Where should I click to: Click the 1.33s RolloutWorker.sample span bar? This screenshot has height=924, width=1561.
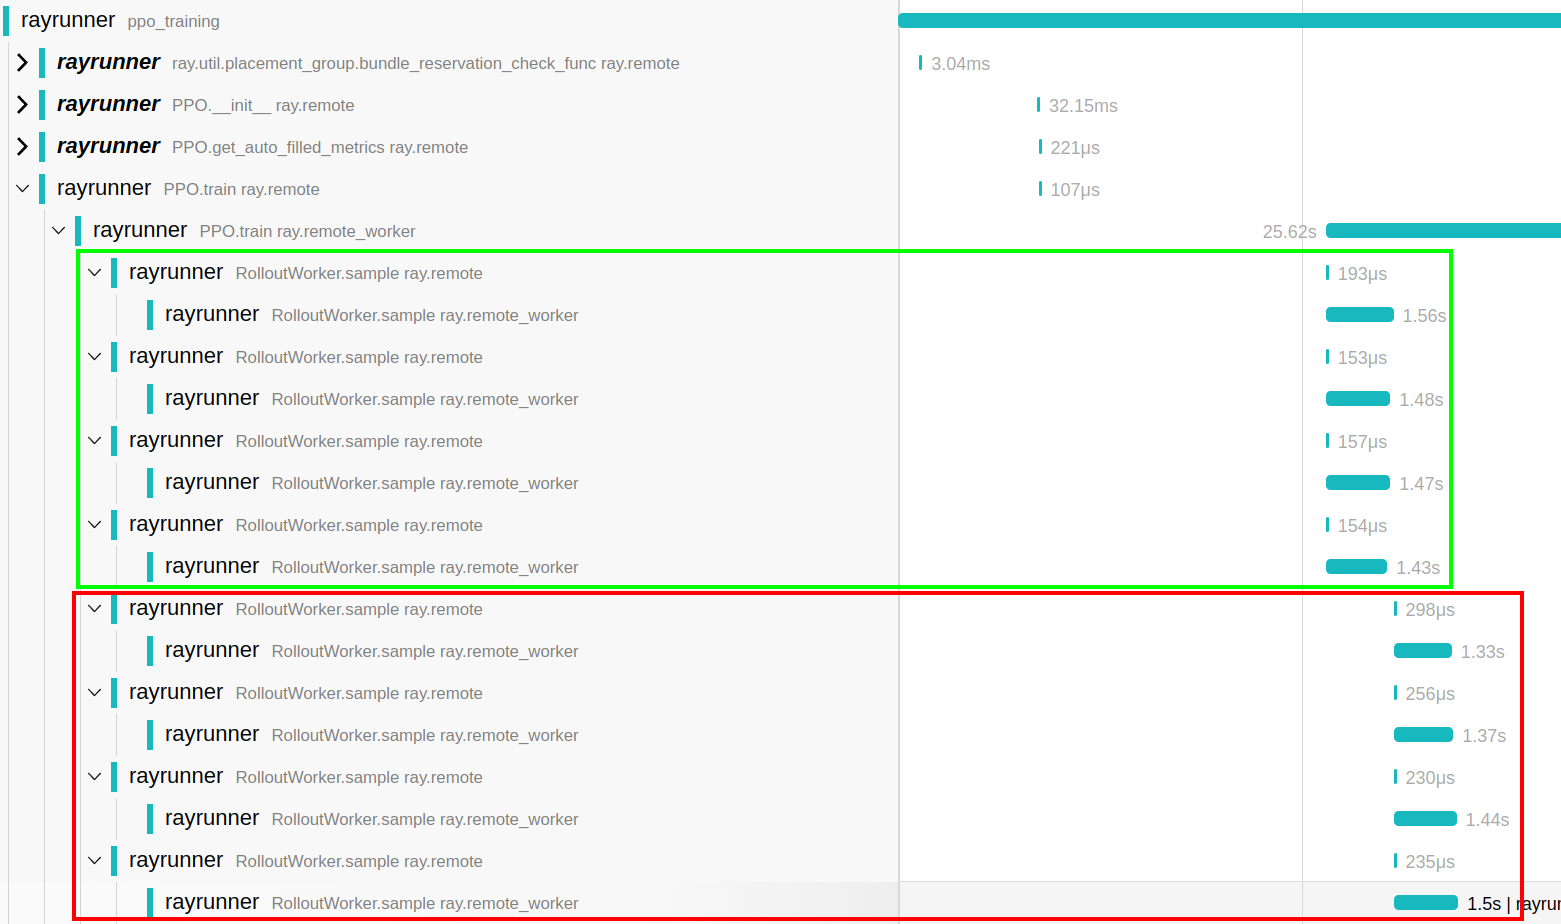1422,651
